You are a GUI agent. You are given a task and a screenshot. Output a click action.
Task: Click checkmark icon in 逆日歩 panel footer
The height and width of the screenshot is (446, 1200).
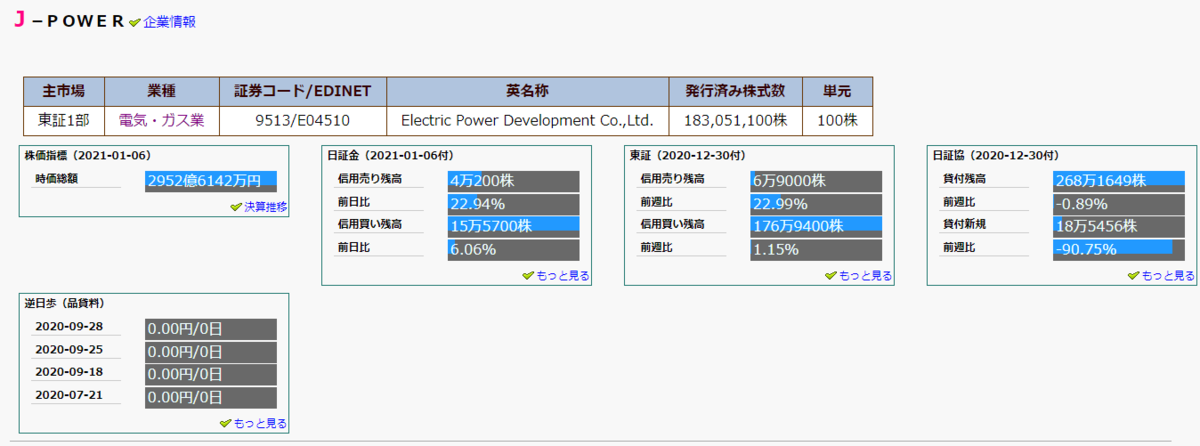coord(225,424)
